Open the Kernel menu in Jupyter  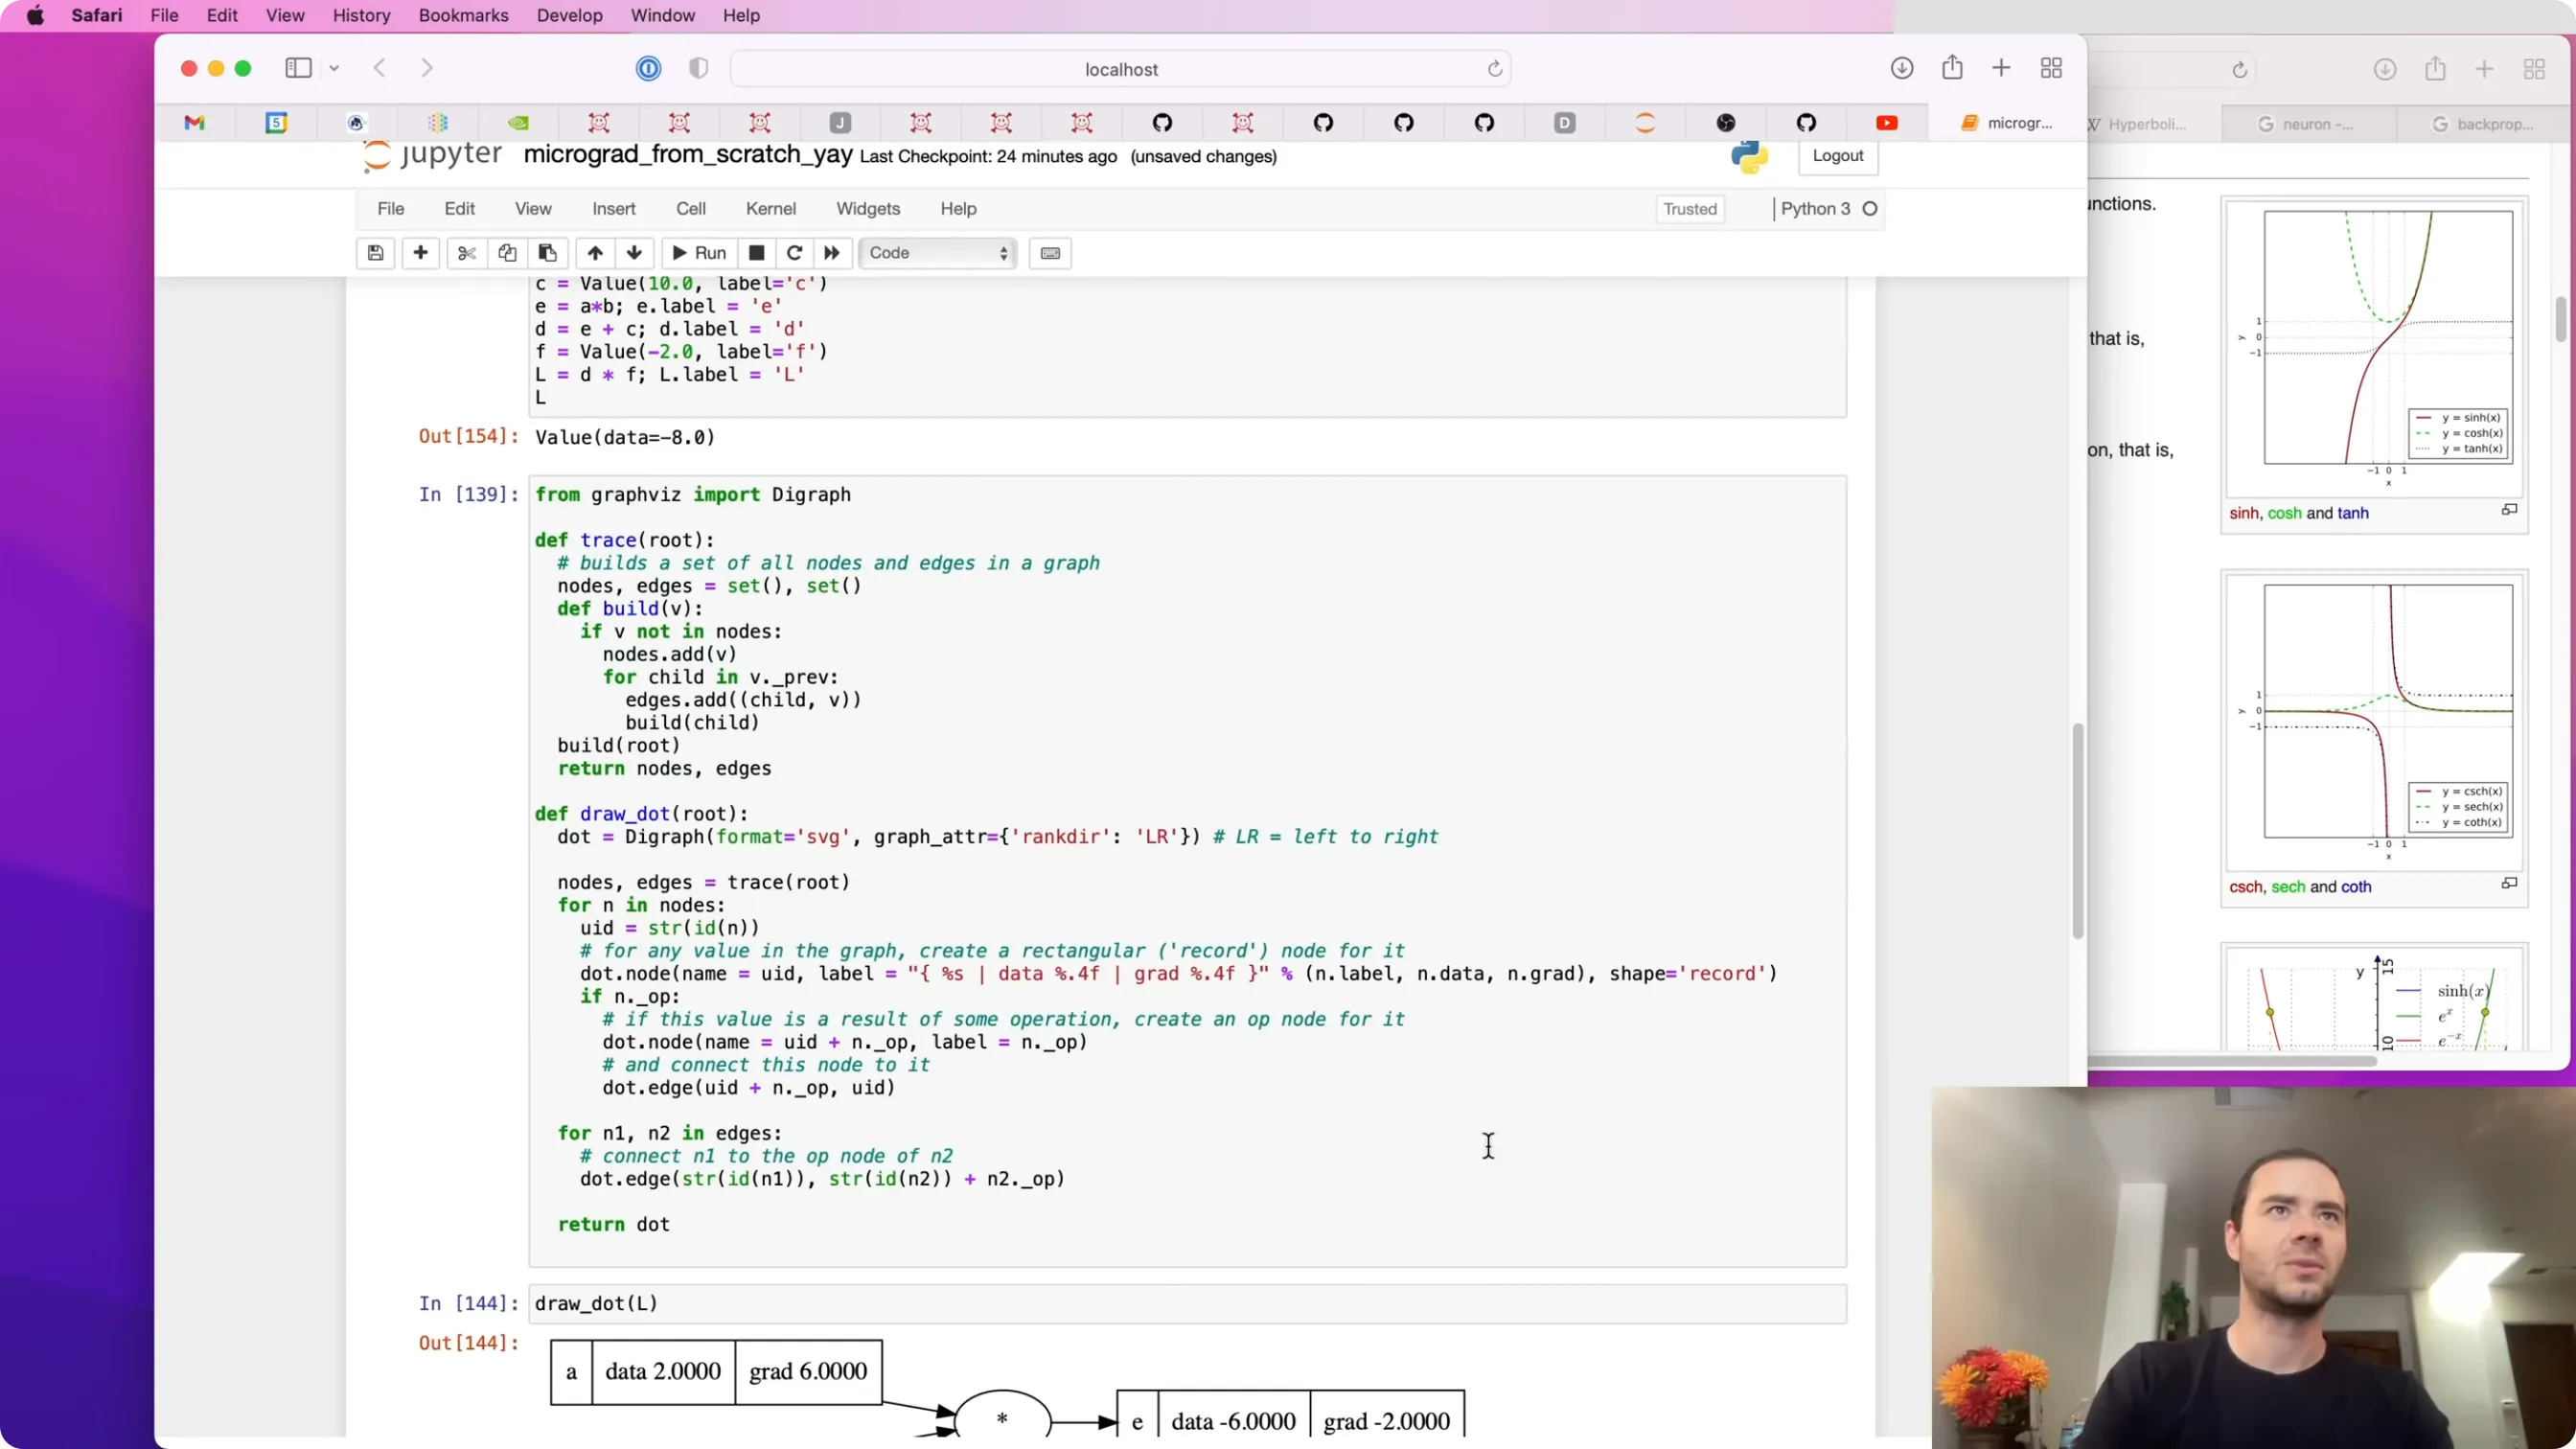tap(770, 209)
